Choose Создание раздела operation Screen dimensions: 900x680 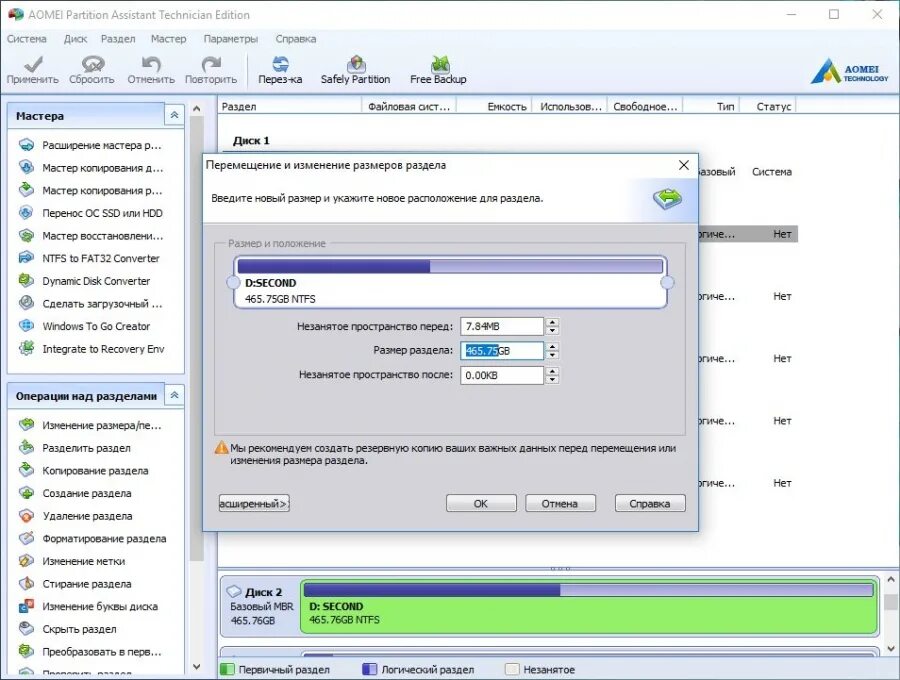(75, 493)
